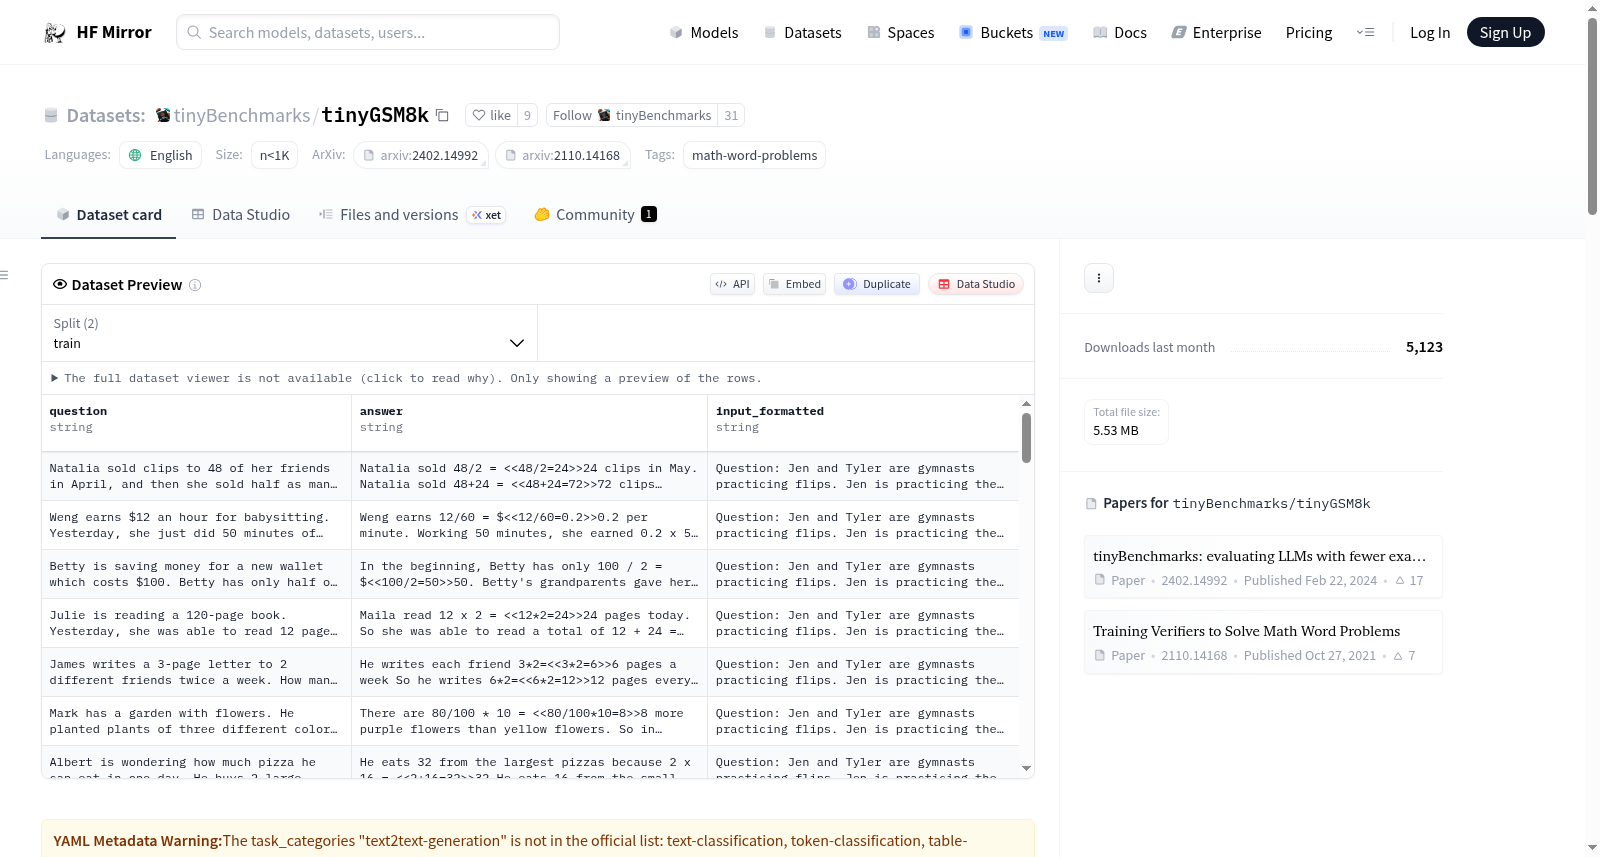The image size is (1600, 857).
Task: Select the 'Mark has a garden' cell
Action: tap(197, 721)
